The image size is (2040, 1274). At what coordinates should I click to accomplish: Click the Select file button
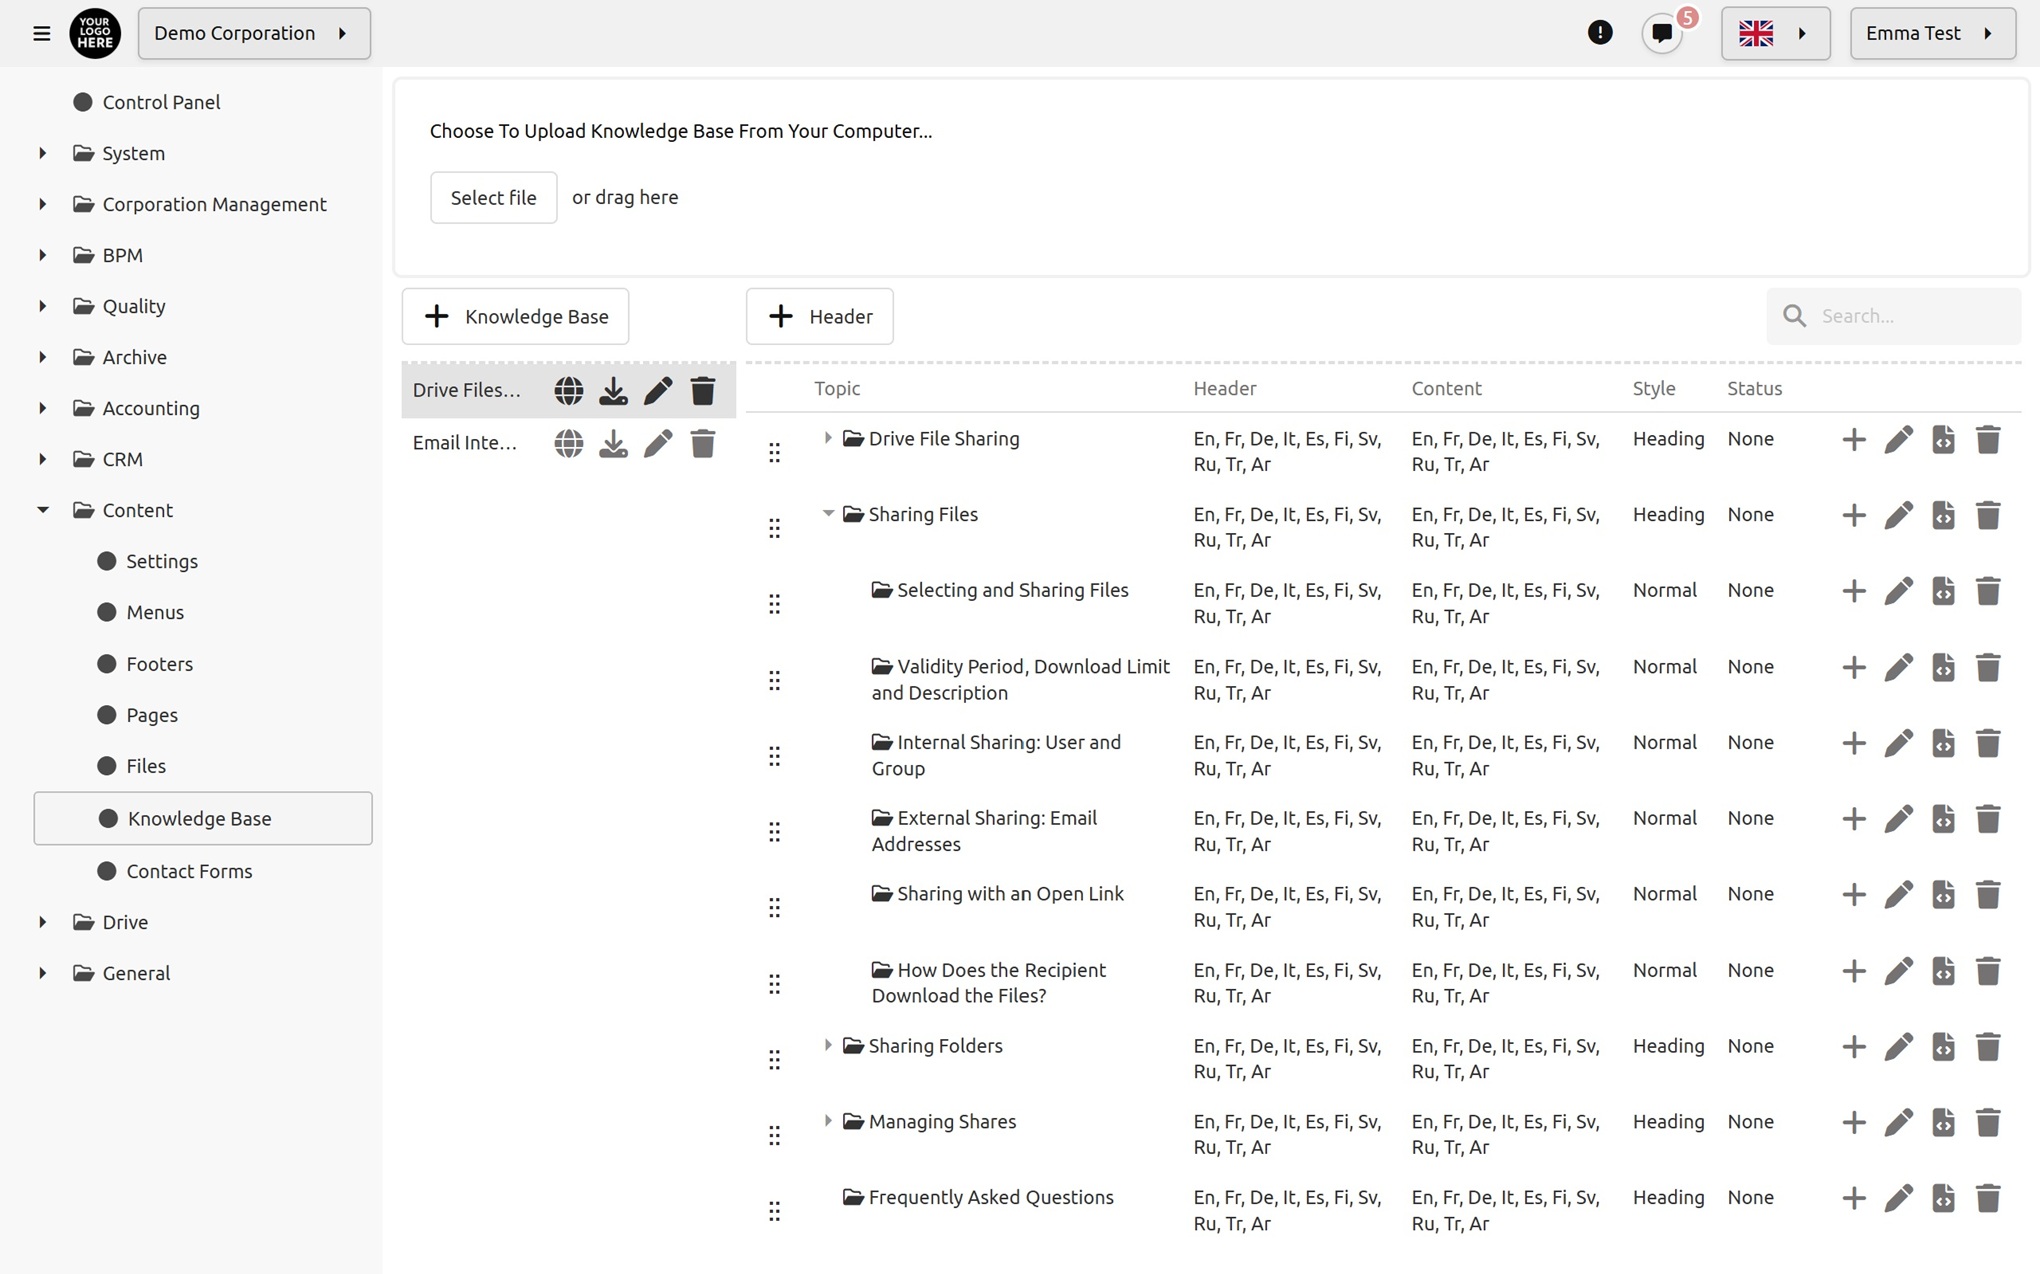(x=493, y=197)
